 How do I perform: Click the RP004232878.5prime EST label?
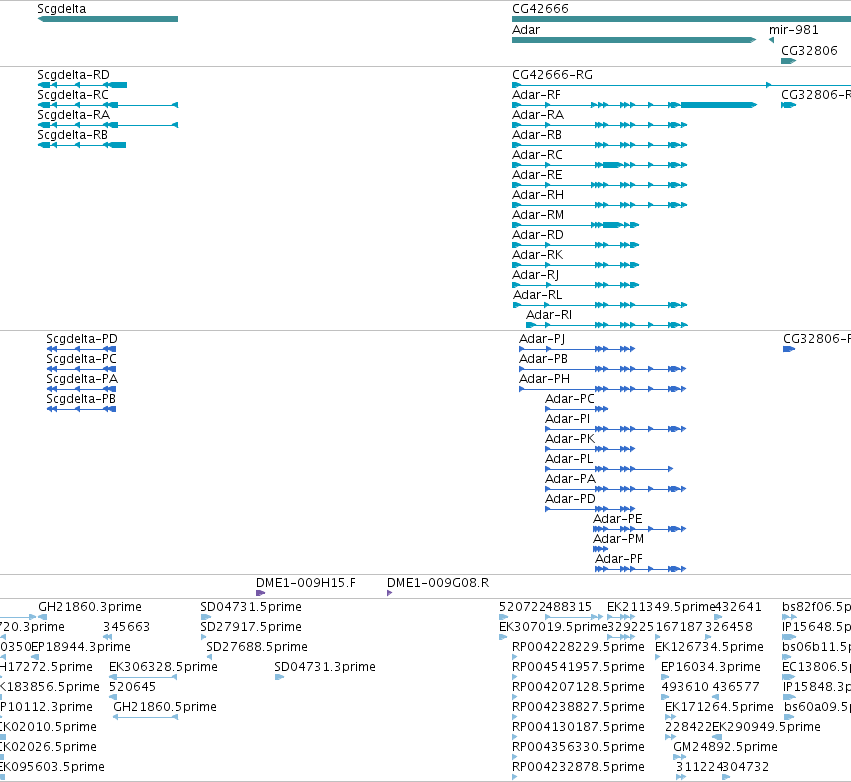(x=578, y=768)
